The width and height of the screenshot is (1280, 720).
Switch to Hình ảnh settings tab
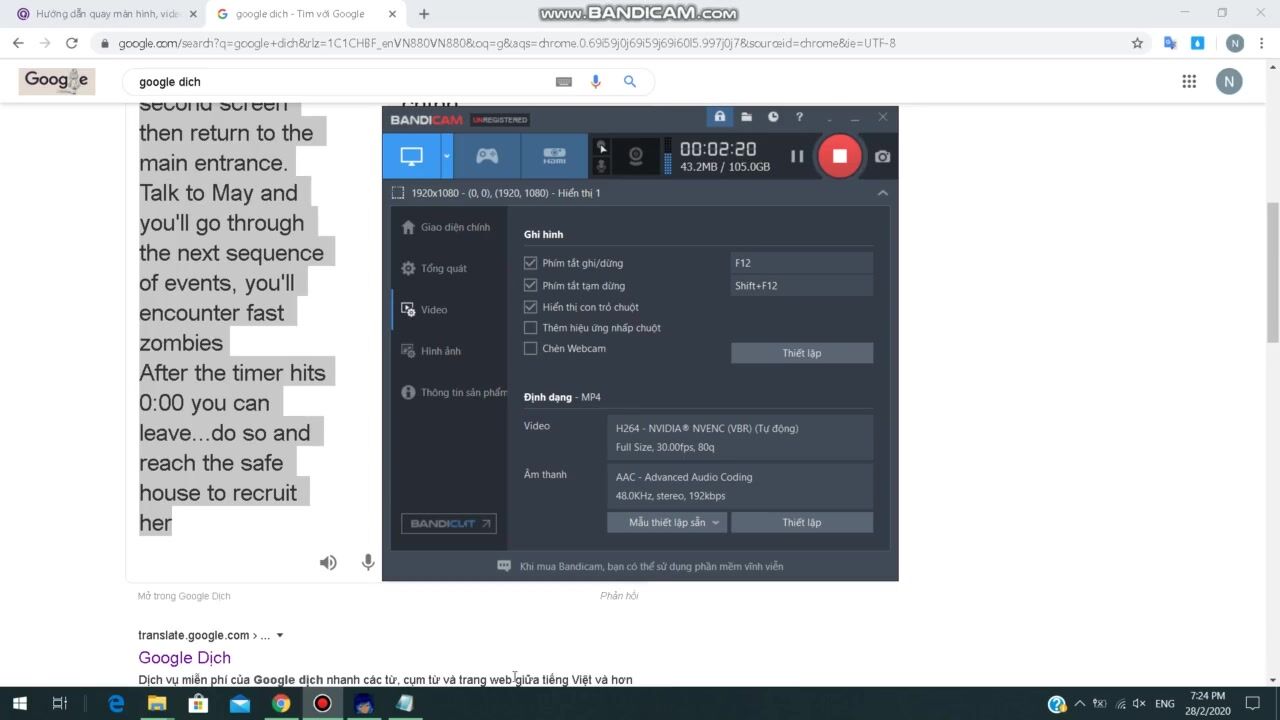click(x=440, y=351)
